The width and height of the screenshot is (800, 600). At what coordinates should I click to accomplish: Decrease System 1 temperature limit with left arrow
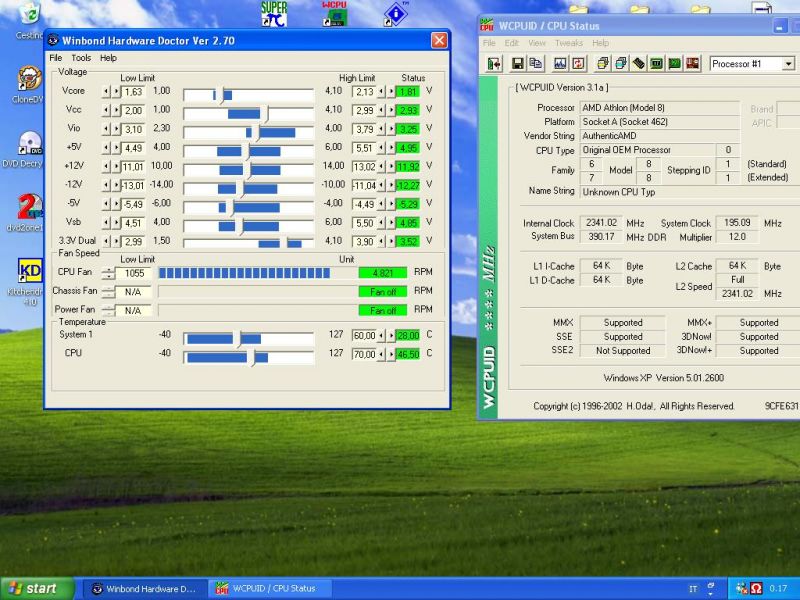click(x=381, y=336)
